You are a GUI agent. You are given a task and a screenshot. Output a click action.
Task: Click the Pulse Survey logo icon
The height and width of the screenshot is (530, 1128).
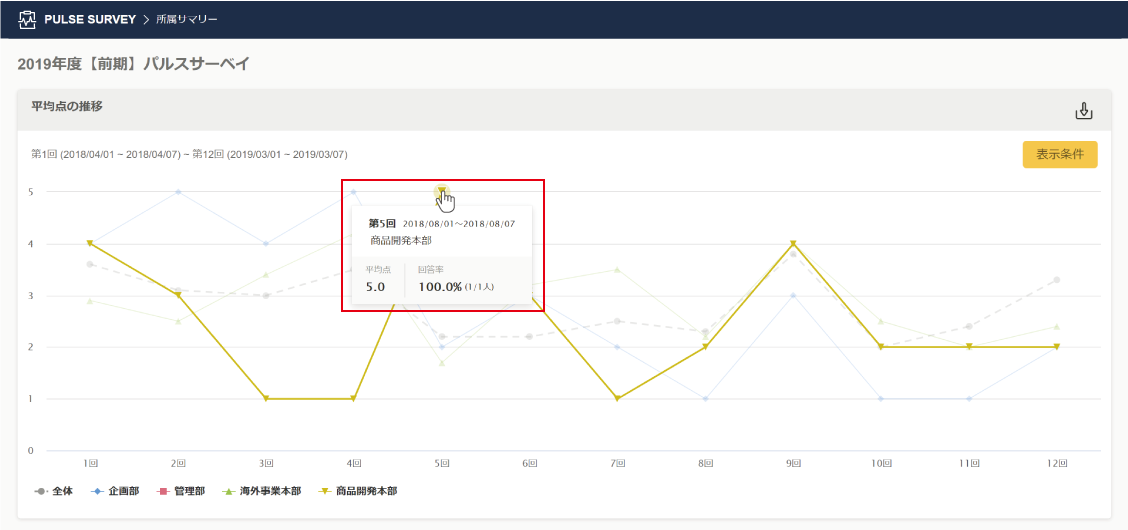[x=27, y=19]
